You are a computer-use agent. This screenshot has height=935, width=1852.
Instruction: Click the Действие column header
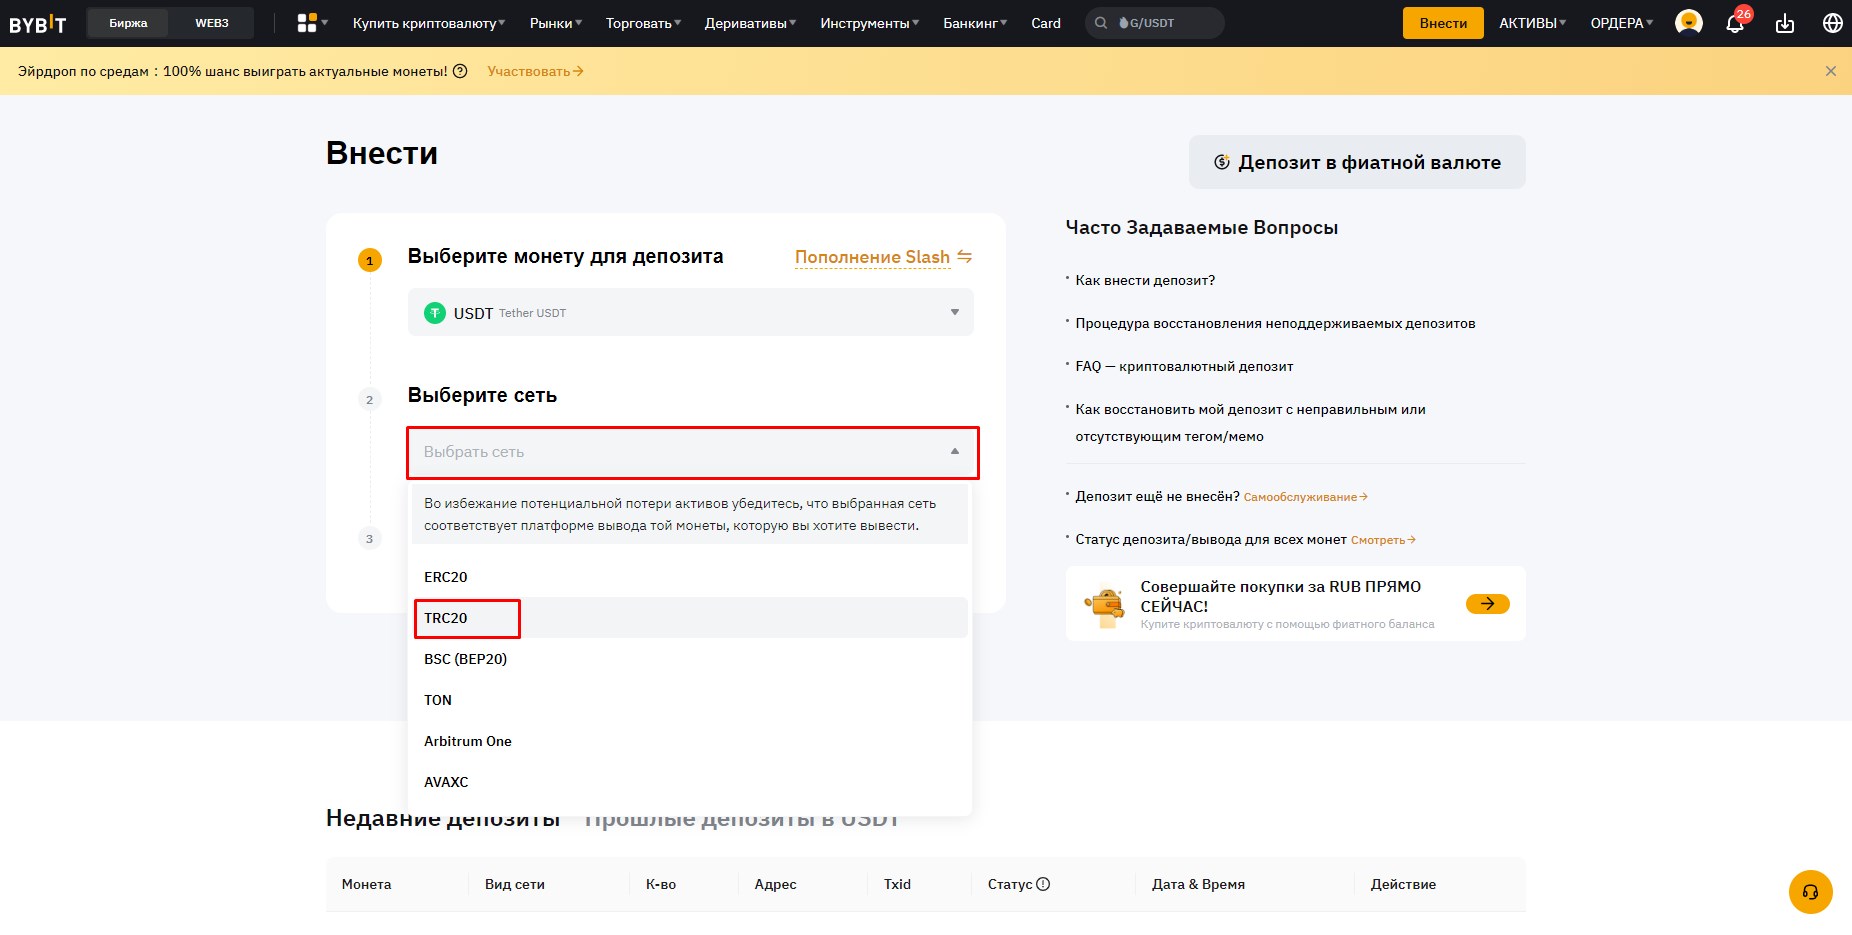[1403, 884]
